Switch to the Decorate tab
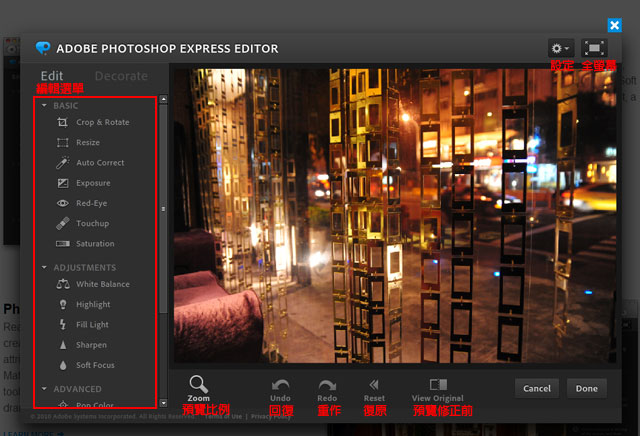 (121, 76)
